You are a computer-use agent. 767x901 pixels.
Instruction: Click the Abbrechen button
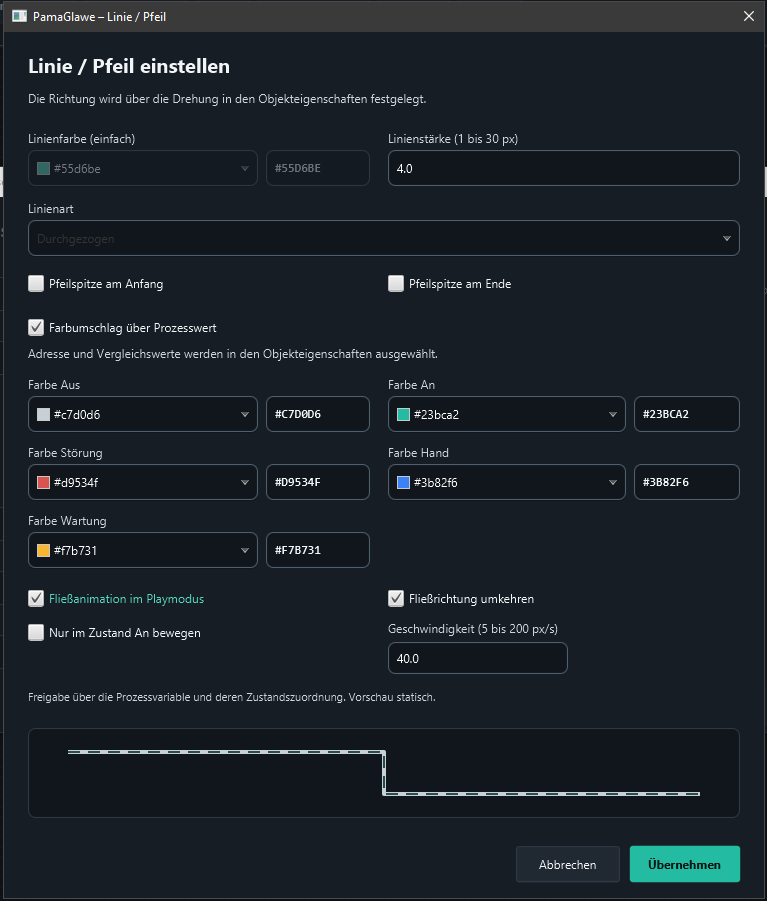pyautogui.click(x=568, y=864)
